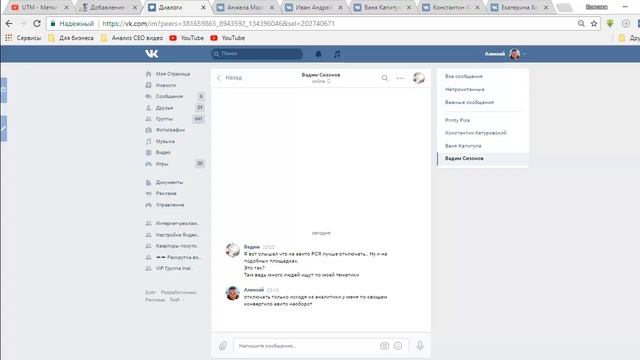Switch to the UTM - Метки browser tab
The width and height of the screenshot is (640, 360).
39,7
